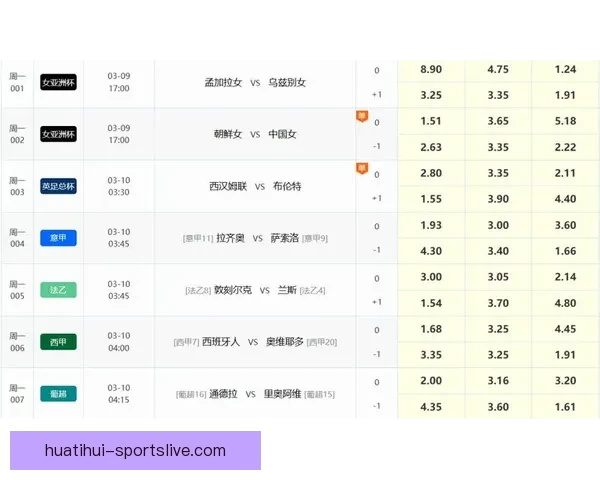Image resolution: width=600 pixels, height=480 pixels.
Task: Open team 布伦特 details
Action: click(x=287, y=186)
